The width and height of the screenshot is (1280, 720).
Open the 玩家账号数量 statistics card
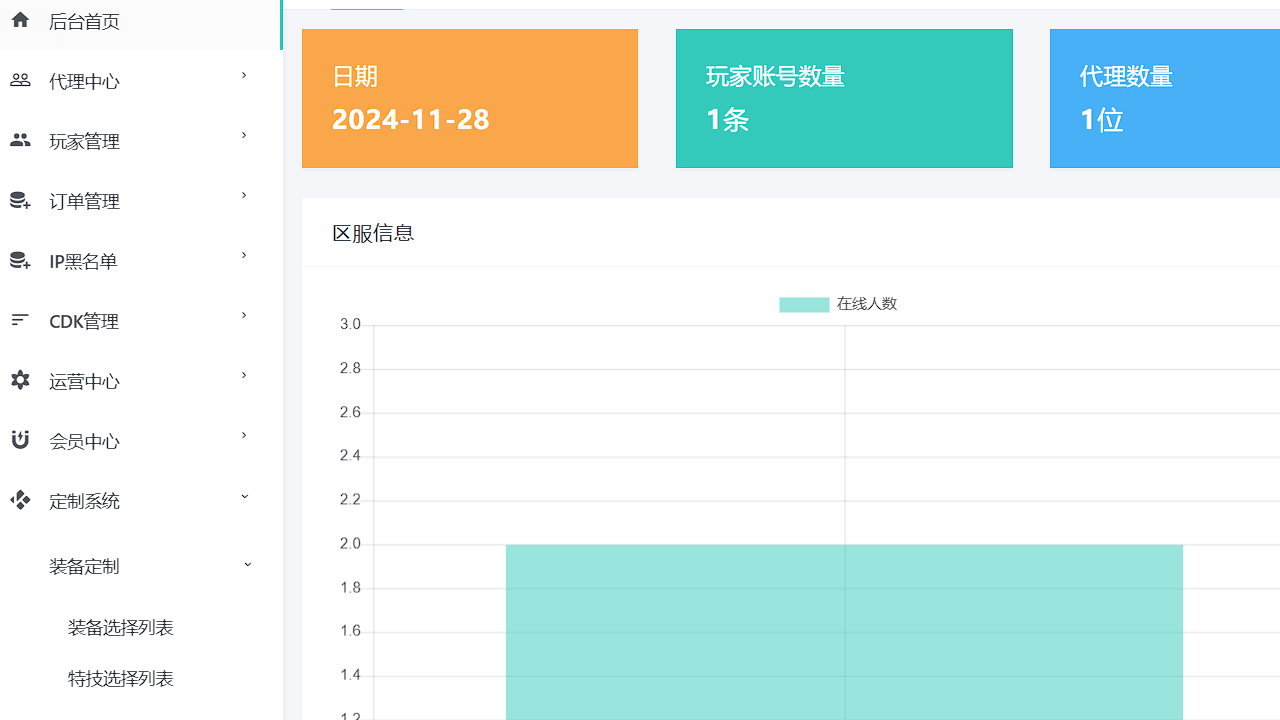pyautogui.click(x=843, y=98)
